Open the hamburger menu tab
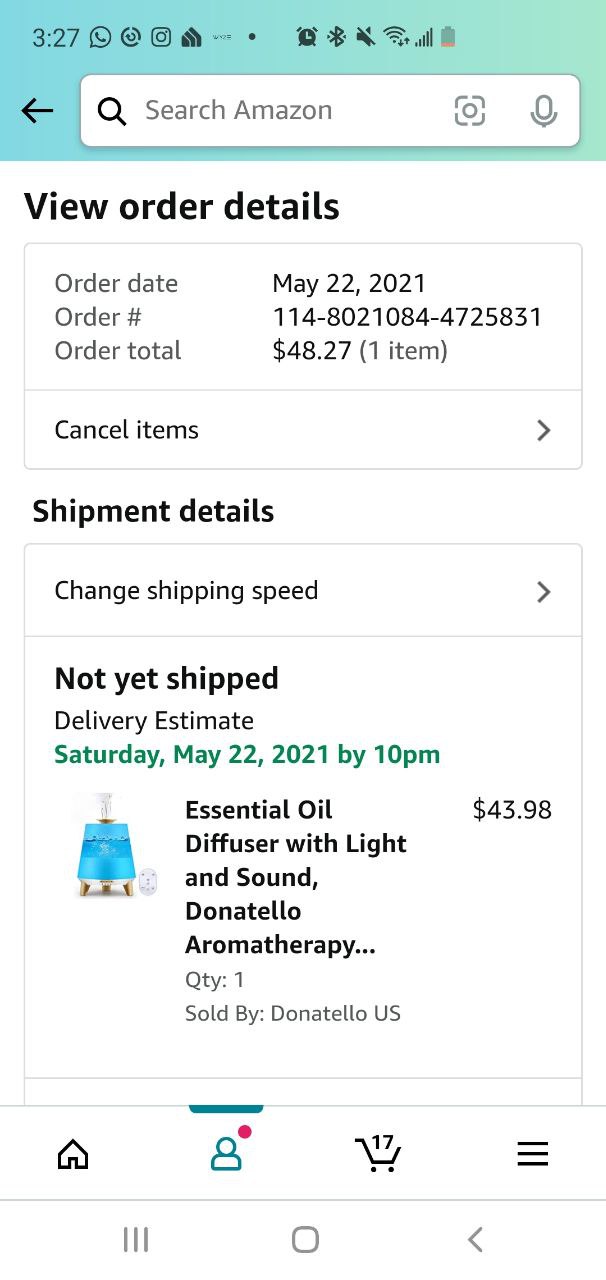 (x=532, y=1154)
